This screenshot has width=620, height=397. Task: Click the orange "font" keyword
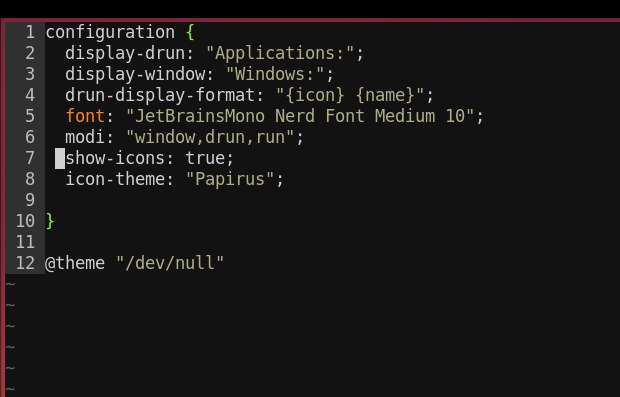coord(85,116)
